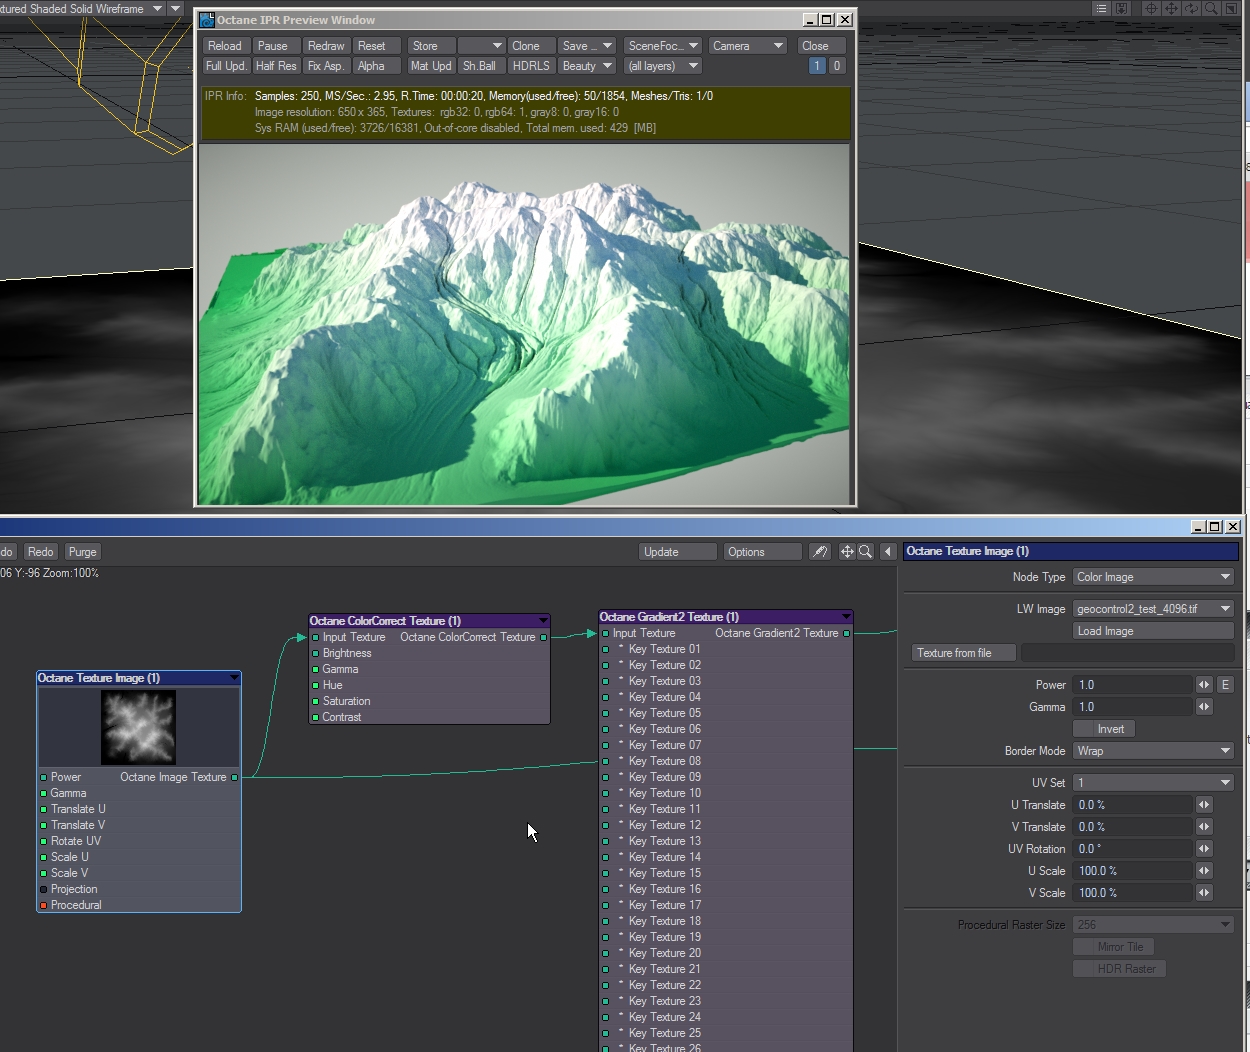Viewport: 1250px width, 1052px height.
Task: Open the Camera dropdown menu
Action: (x=748, y=46)
